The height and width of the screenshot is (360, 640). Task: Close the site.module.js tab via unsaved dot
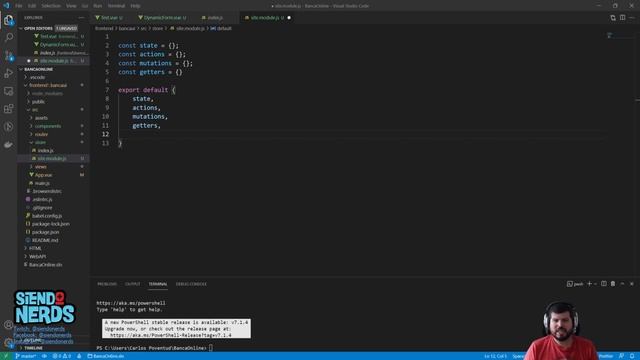pos(289,18)
